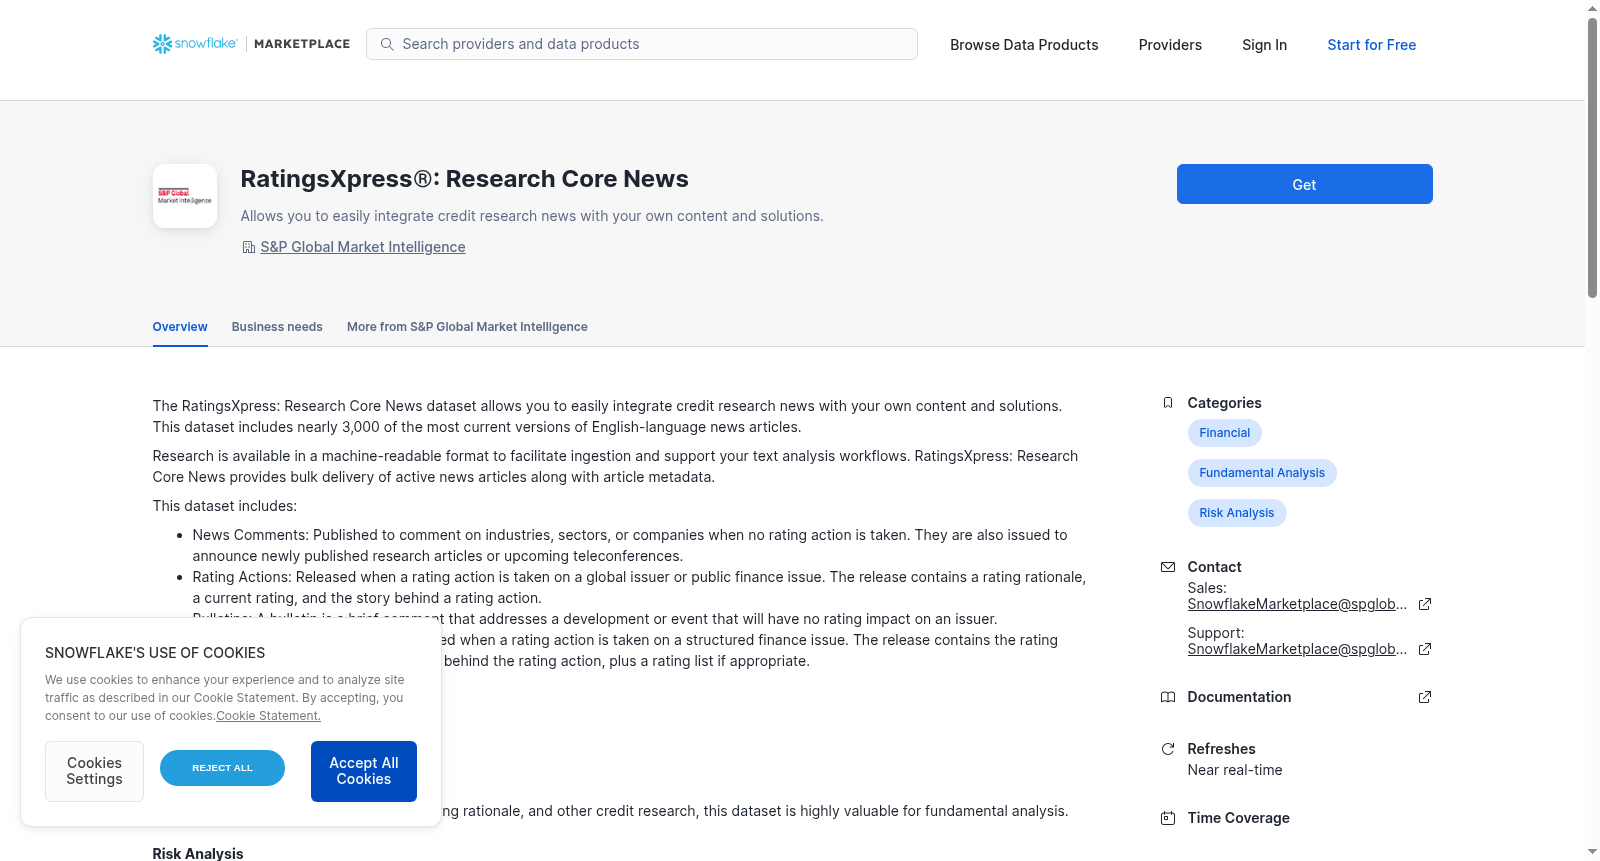
Task: Focus the search providers and data products field
Action: click(x=642, y=44)
